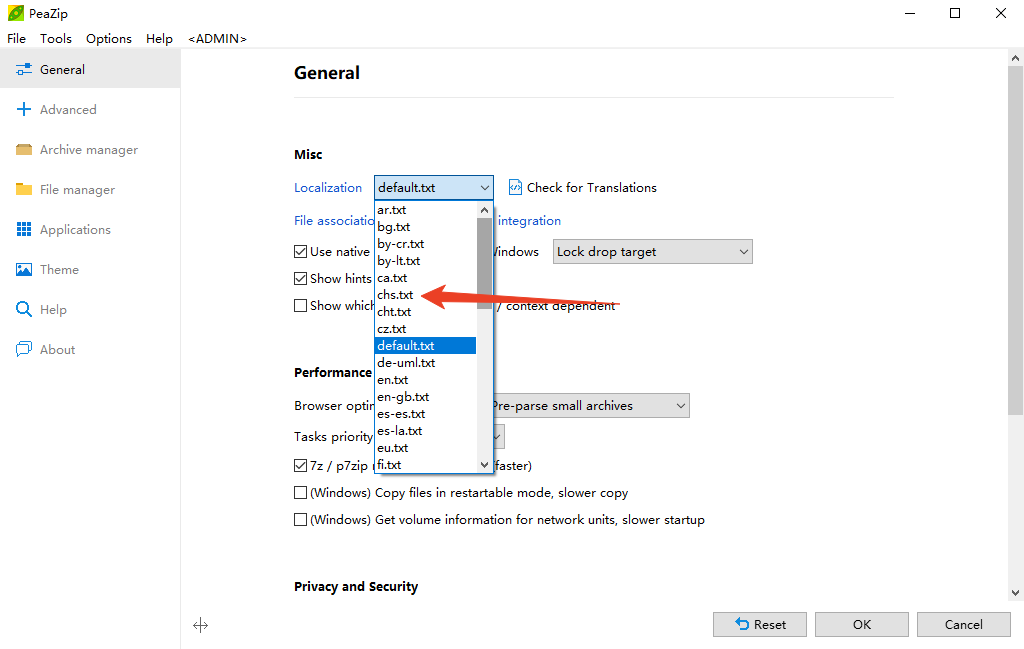The image size is (1024, 649).
Task: Click the Check for Translations file icon
Action: click(x=515, y=187)
